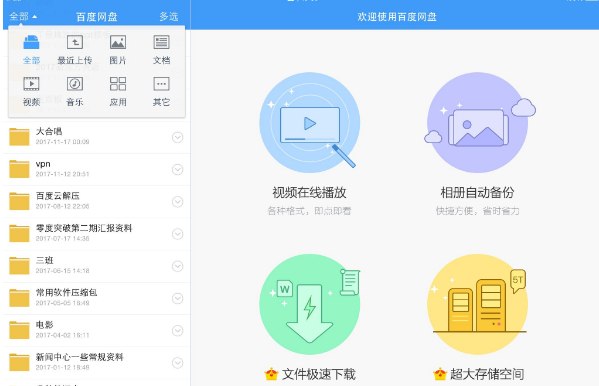Select the 视频在线播放 heading text
599x386 pixels.
pos(309,192)
